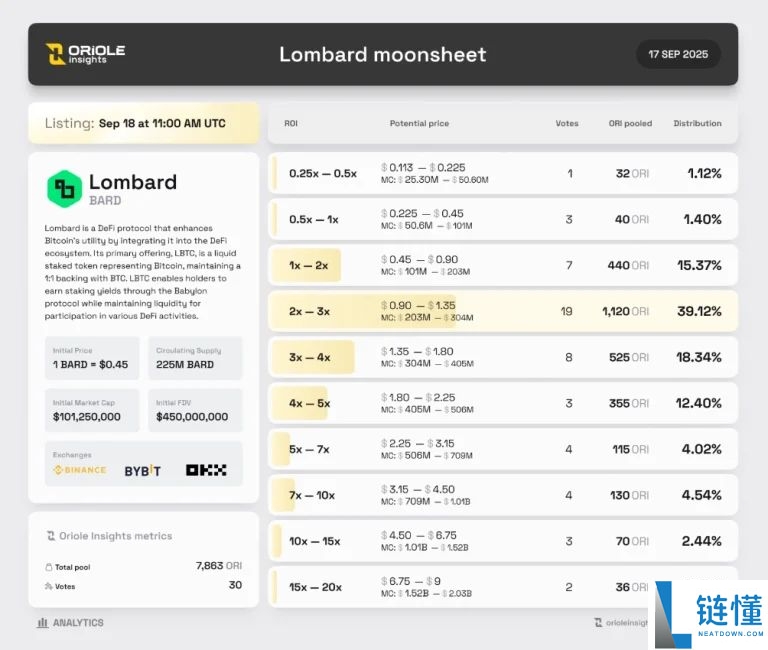Click the Total pool 7,863 ORI value
Screen dimensions: 768x650
point(219,566)
